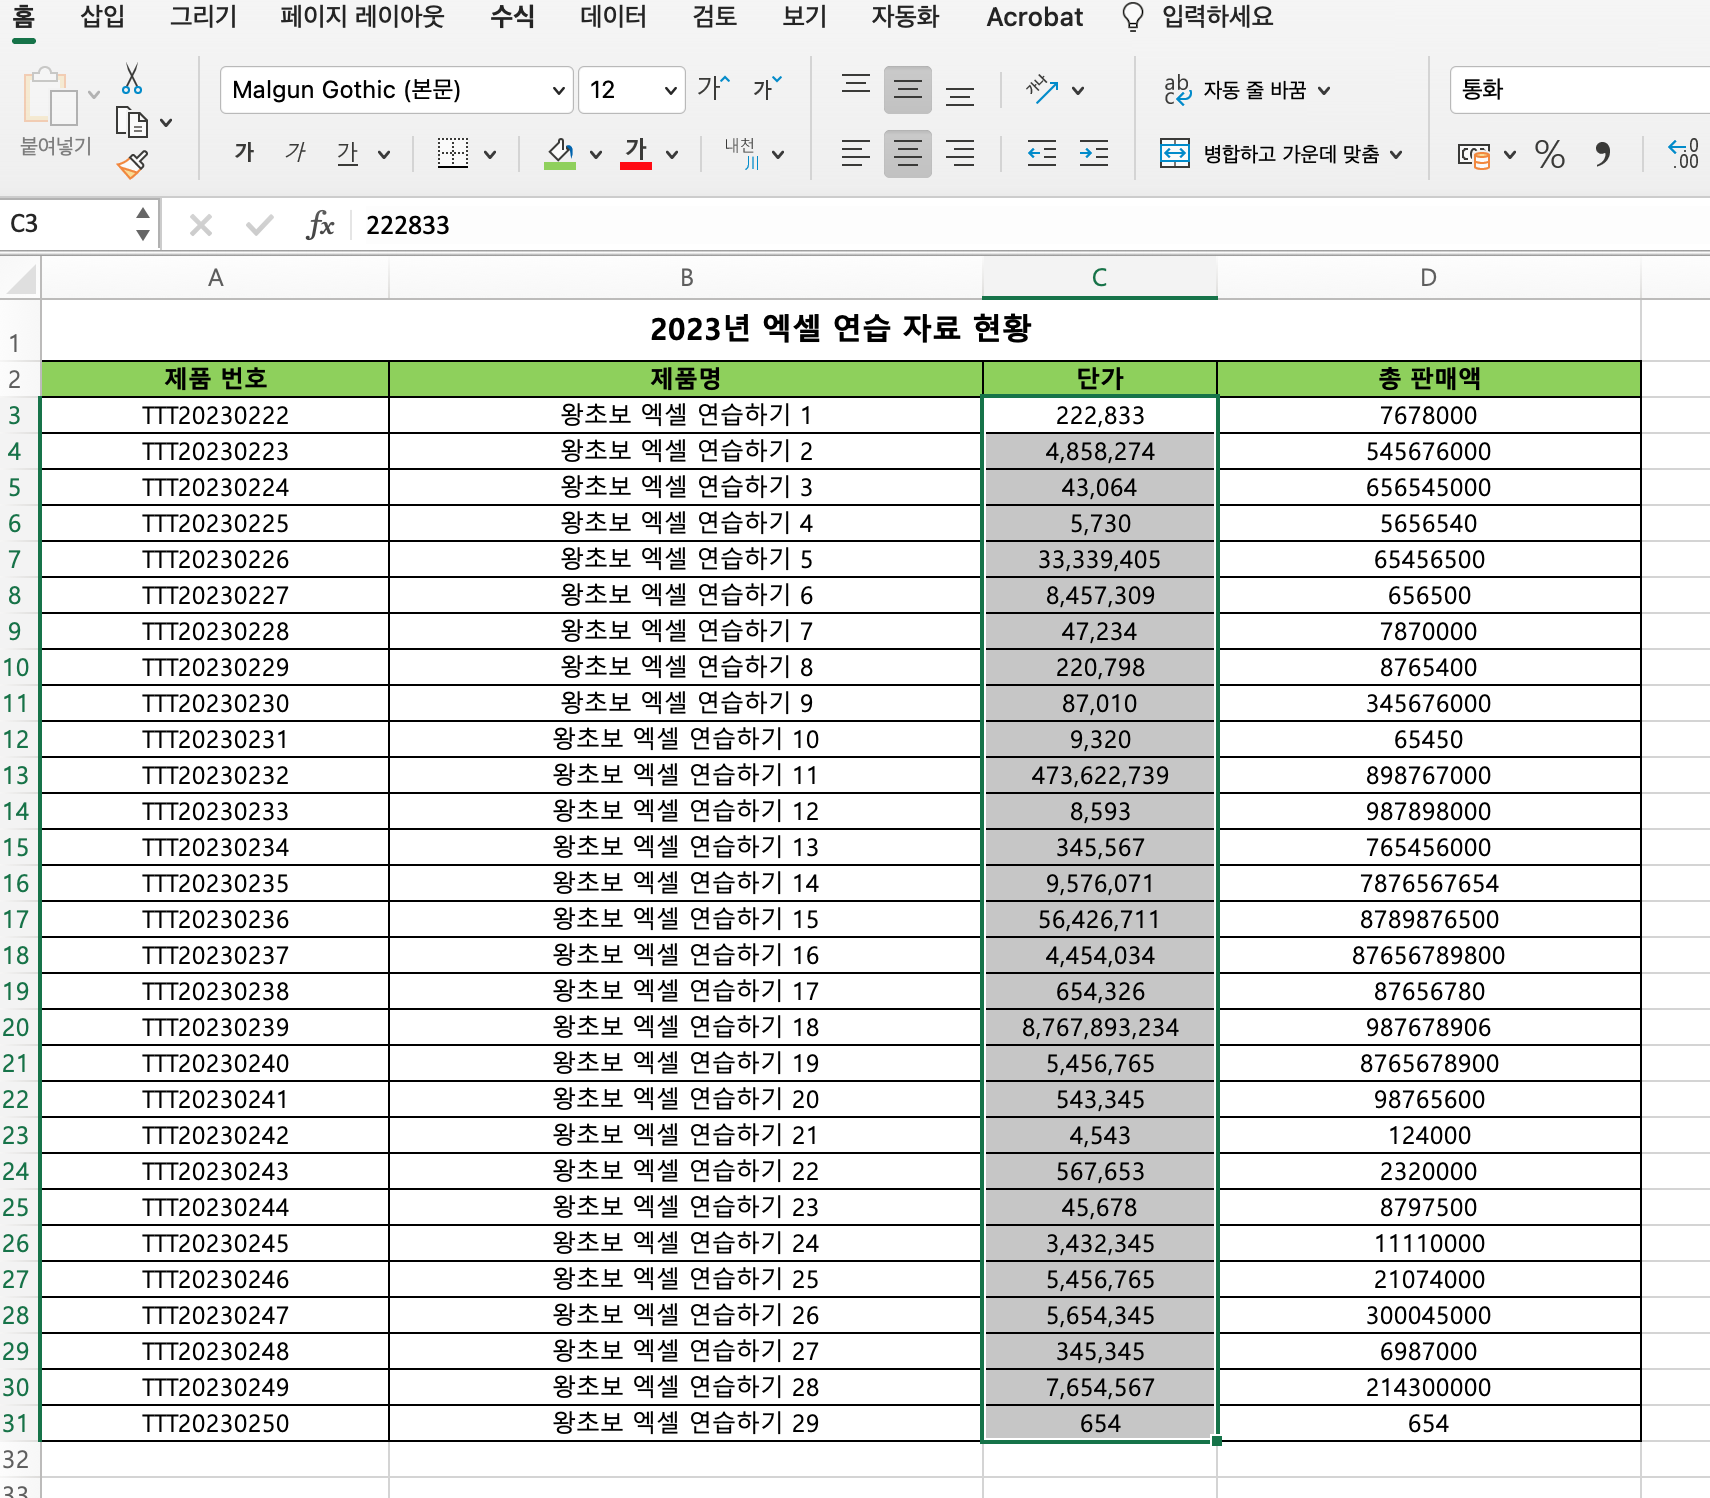Image resolution: width=1710 pixels, height=1498 pixels.
Task: Decrease font size with smaller 가 icon
Action: (x=768, y=88)
